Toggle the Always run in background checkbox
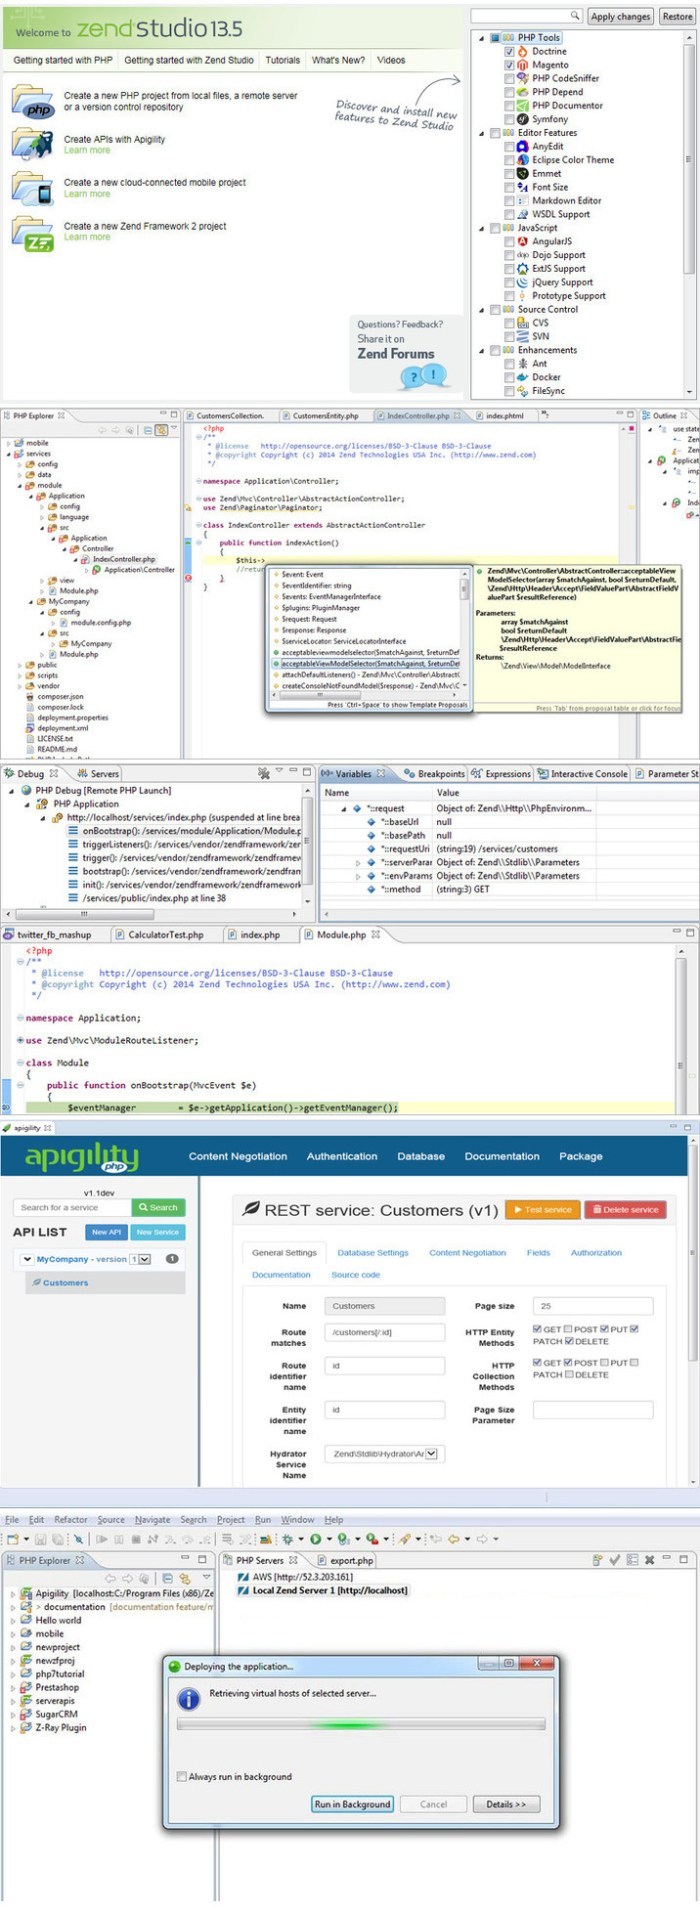 (181, 1777)
